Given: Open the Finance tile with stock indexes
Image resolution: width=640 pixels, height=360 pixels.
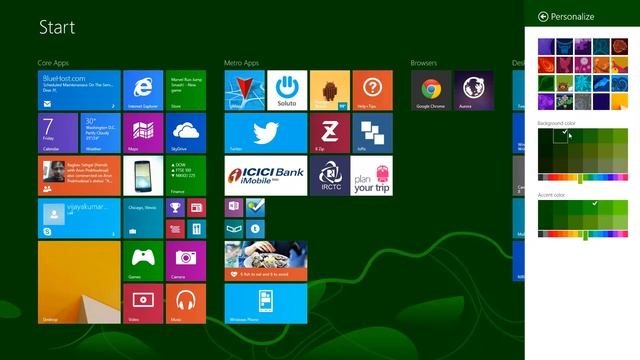Looking at the screenshot, I should coord(186,176).
